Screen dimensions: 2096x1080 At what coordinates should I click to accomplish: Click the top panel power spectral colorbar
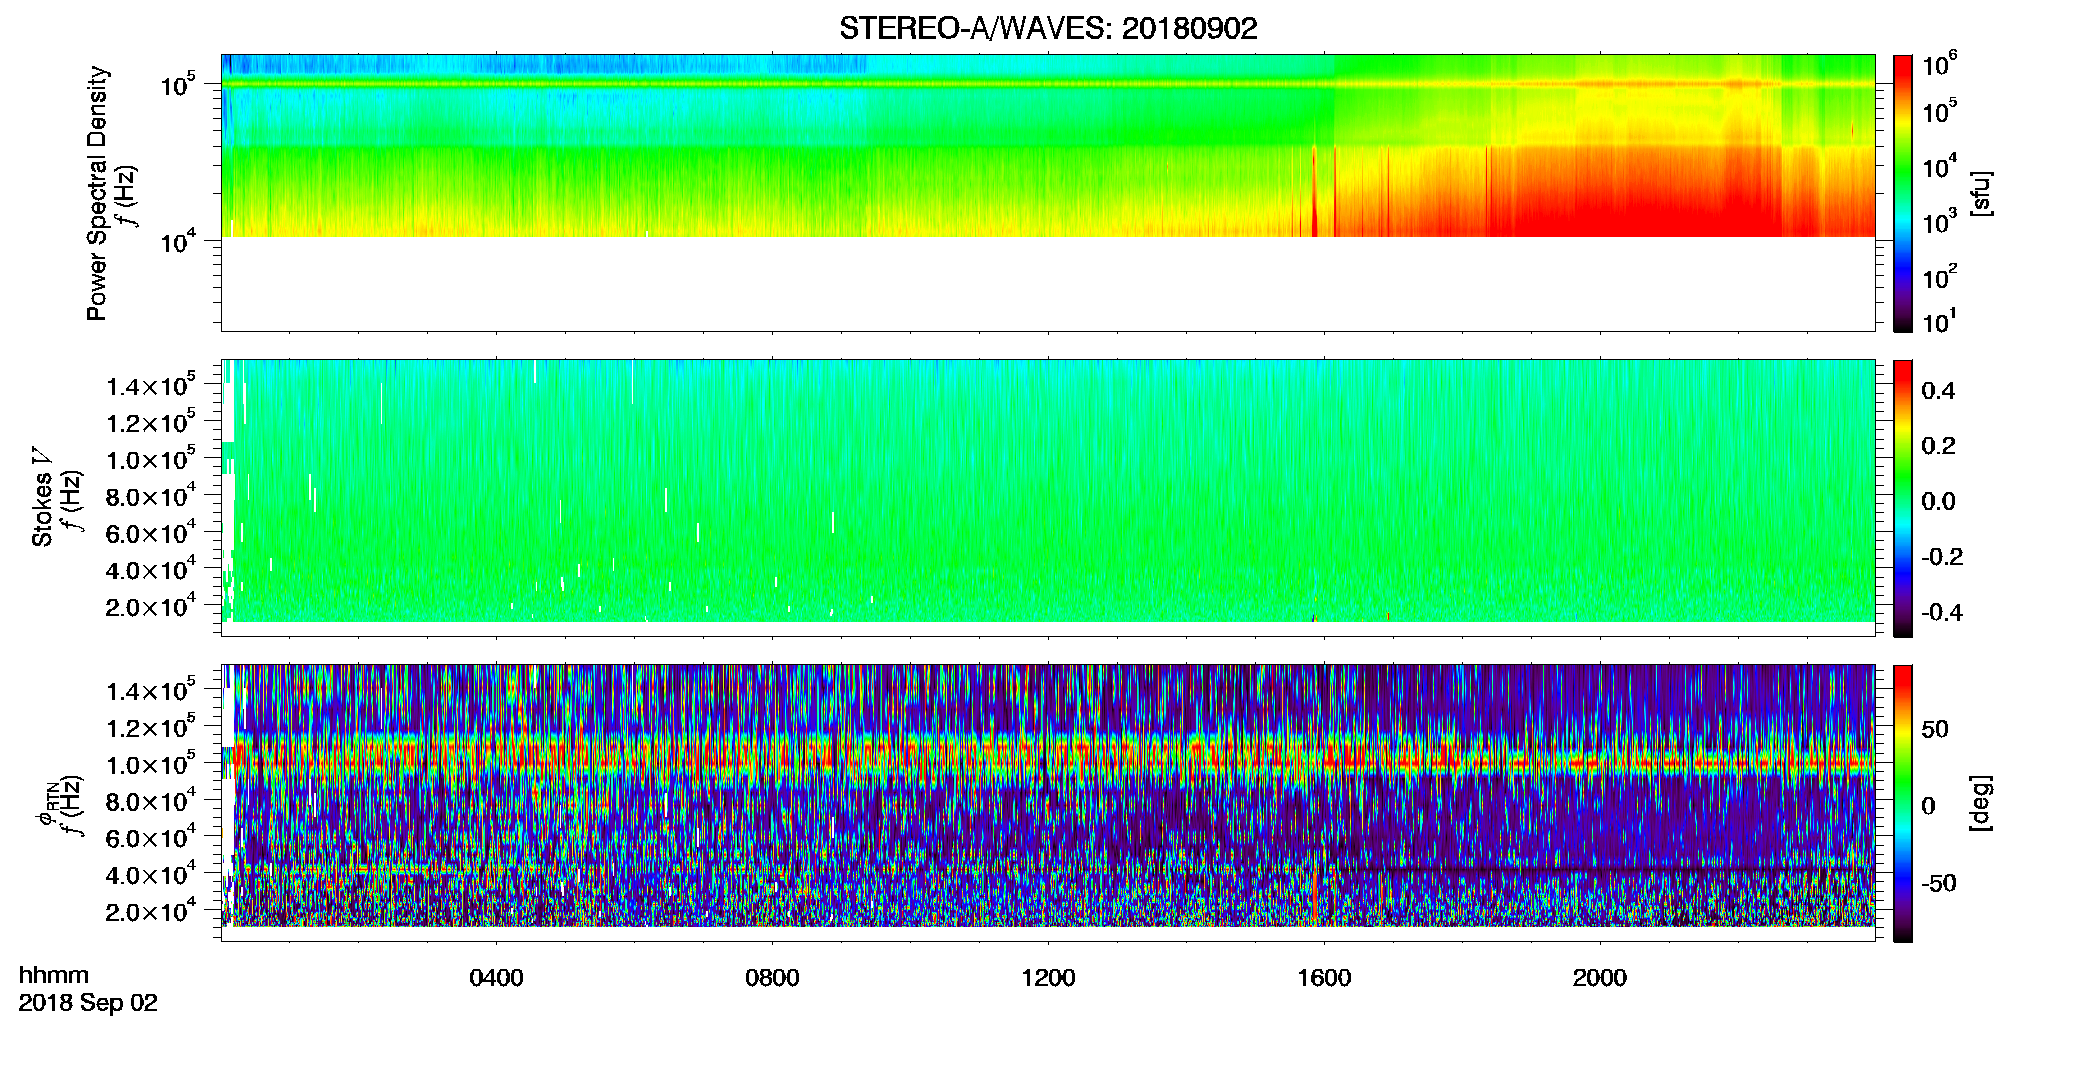pos(1903,193)
